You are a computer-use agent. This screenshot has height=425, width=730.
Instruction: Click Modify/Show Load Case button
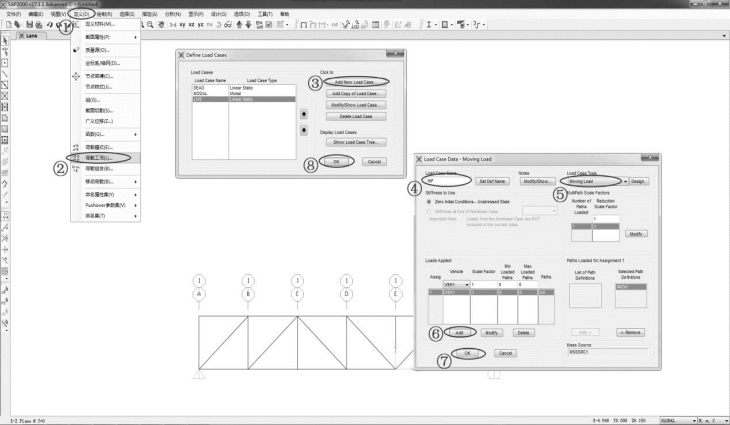tap(356, 105)
